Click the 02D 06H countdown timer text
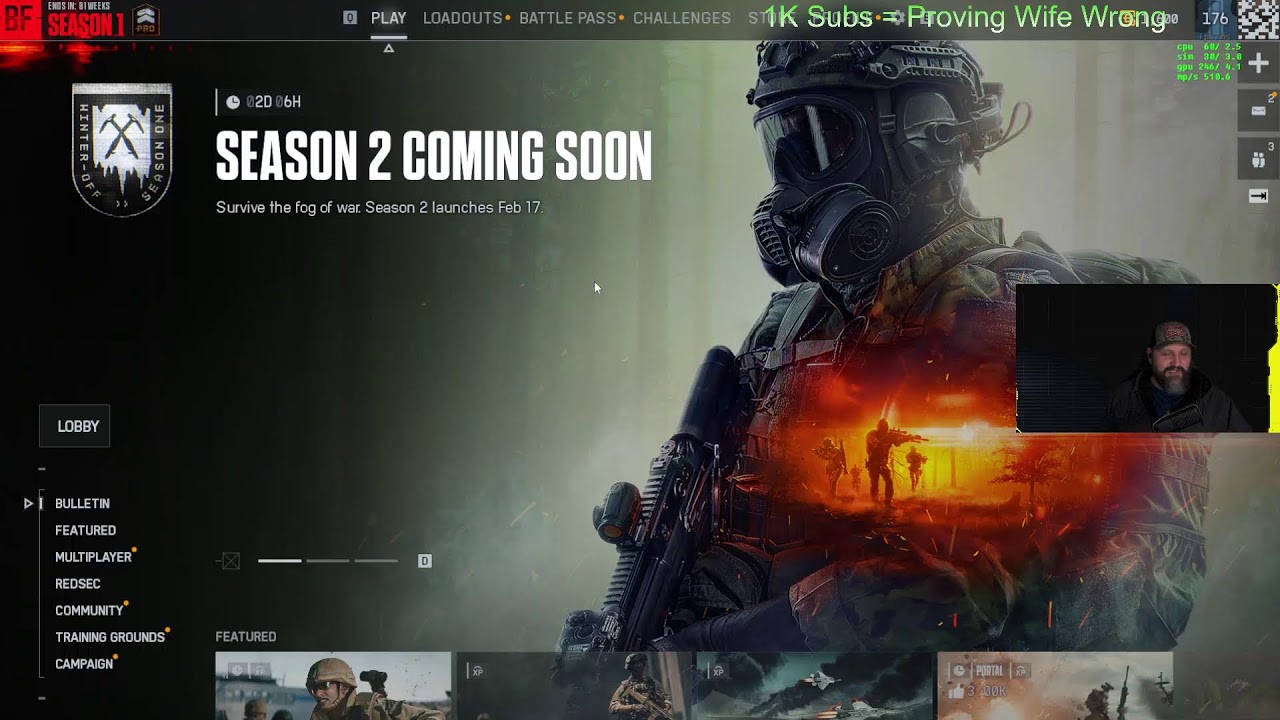 (273, 102)
